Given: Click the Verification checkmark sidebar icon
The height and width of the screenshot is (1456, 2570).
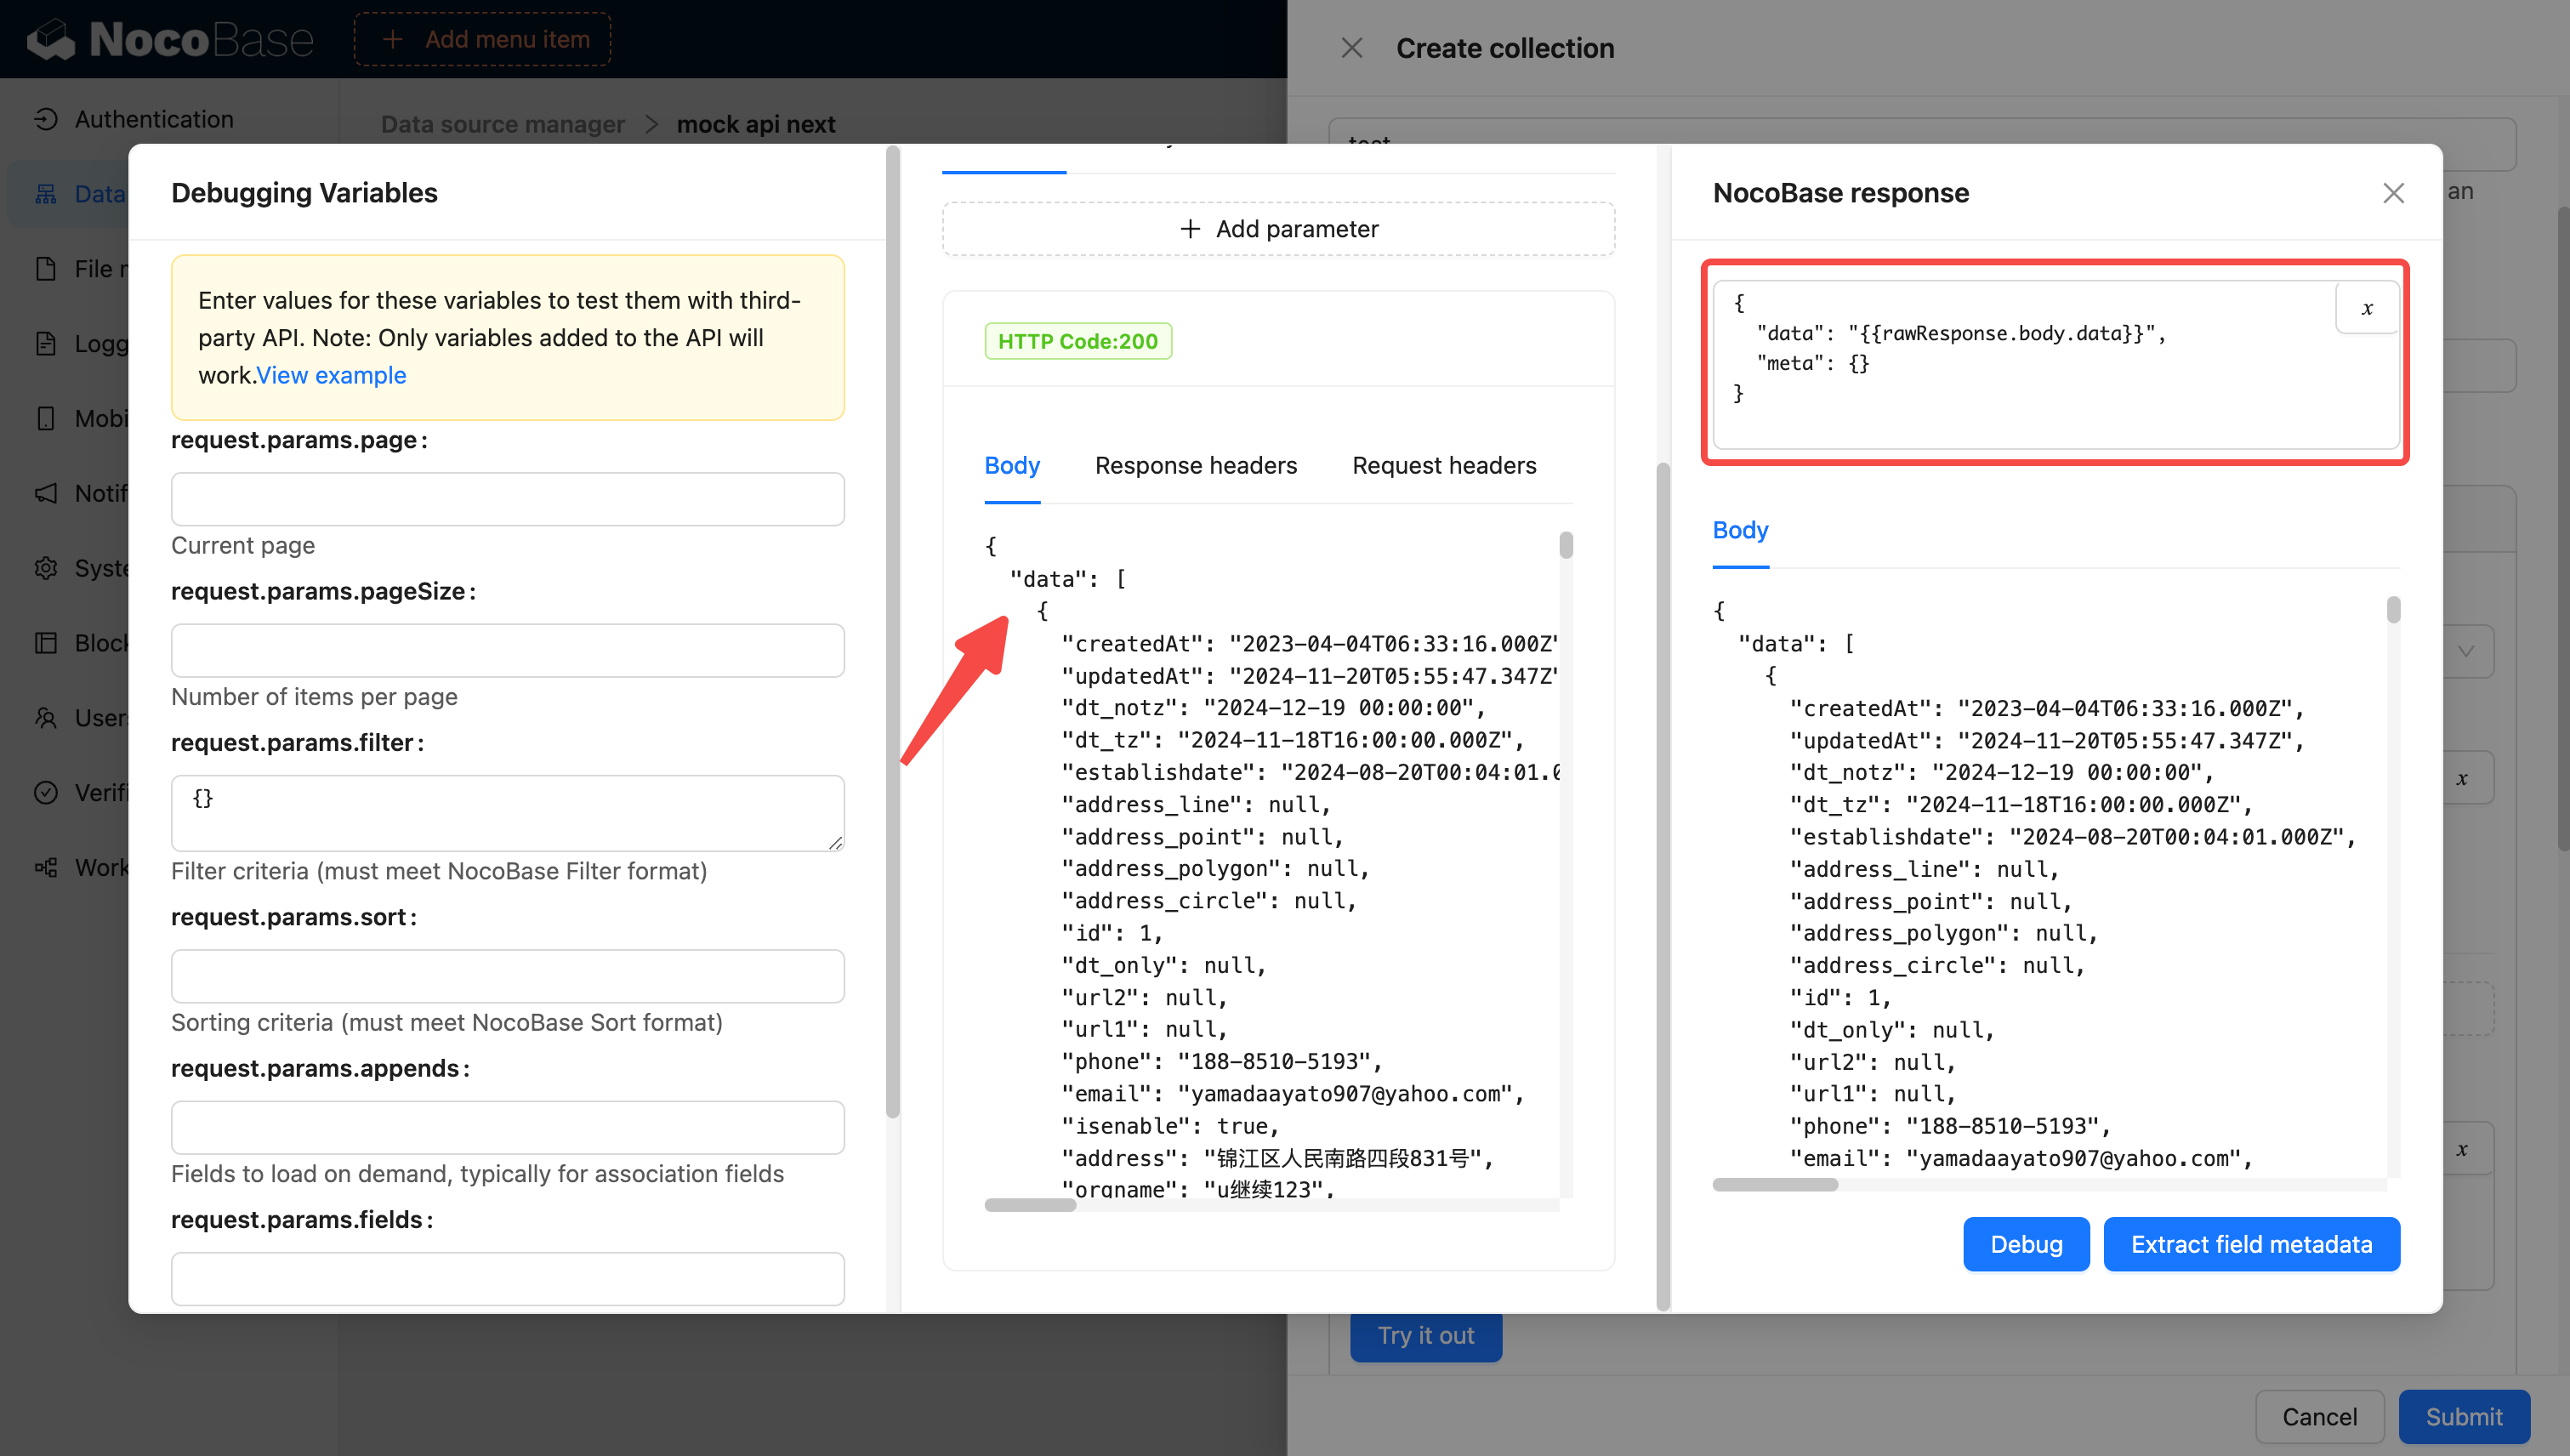Looking at the screenshot, I should (46, 792).
